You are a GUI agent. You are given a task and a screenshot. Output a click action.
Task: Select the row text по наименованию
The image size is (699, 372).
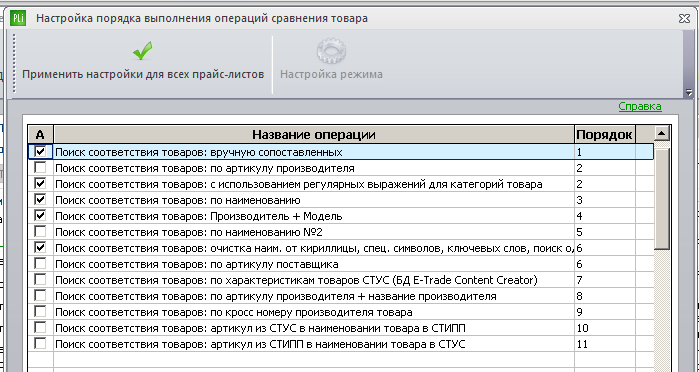(178, 200)
